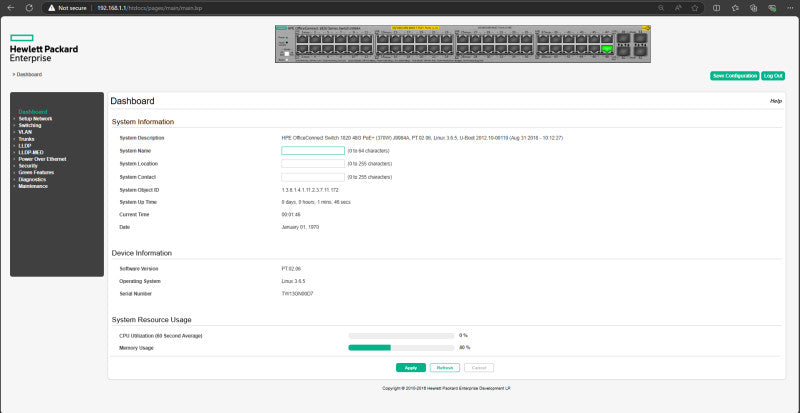Open the browser Settings and more menu
Image resolution: width=800 pixels, height=413 pixels.
coord(792,8)
